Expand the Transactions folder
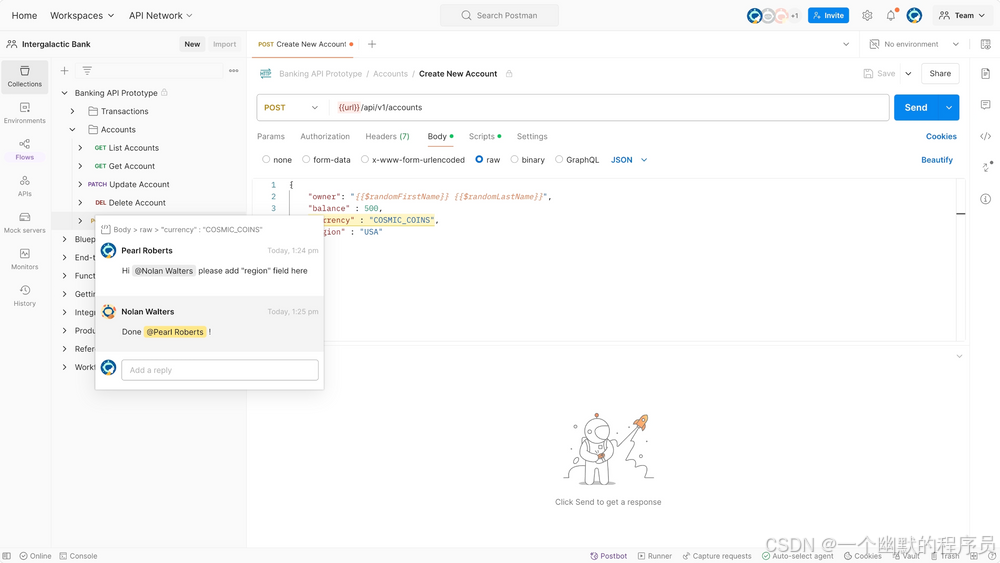This screenshot has width=1000, height=563. tap(73, 111)
